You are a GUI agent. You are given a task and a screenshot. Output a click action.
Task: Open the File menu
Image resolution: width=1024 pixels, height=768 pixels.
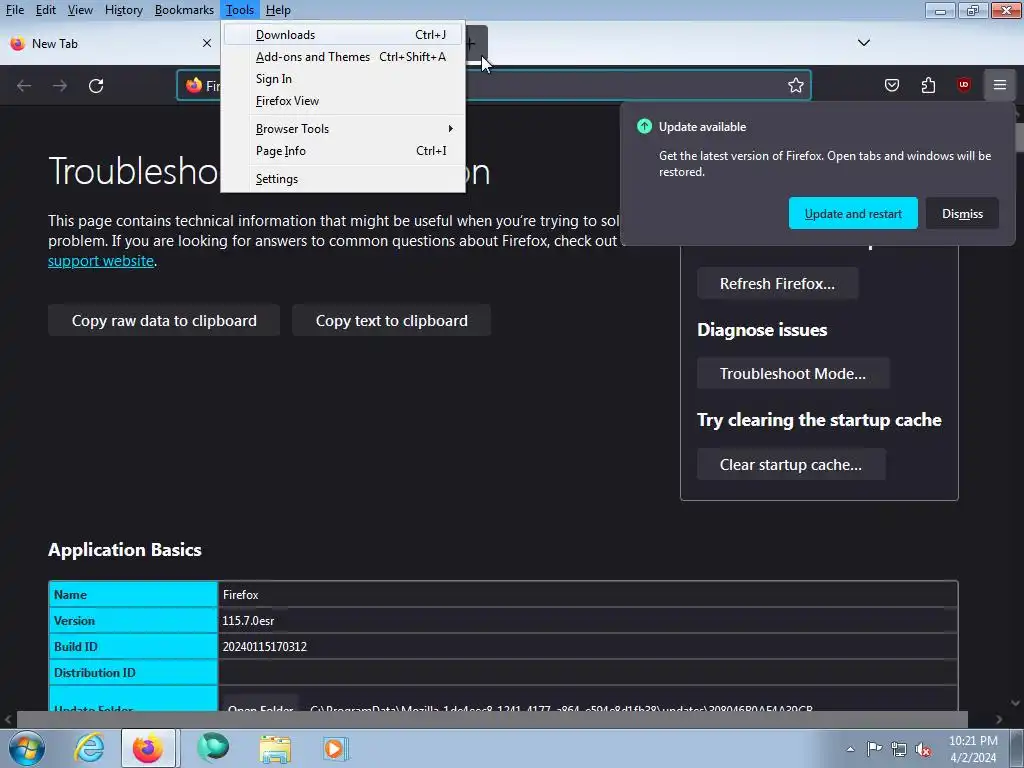(14, 10)
